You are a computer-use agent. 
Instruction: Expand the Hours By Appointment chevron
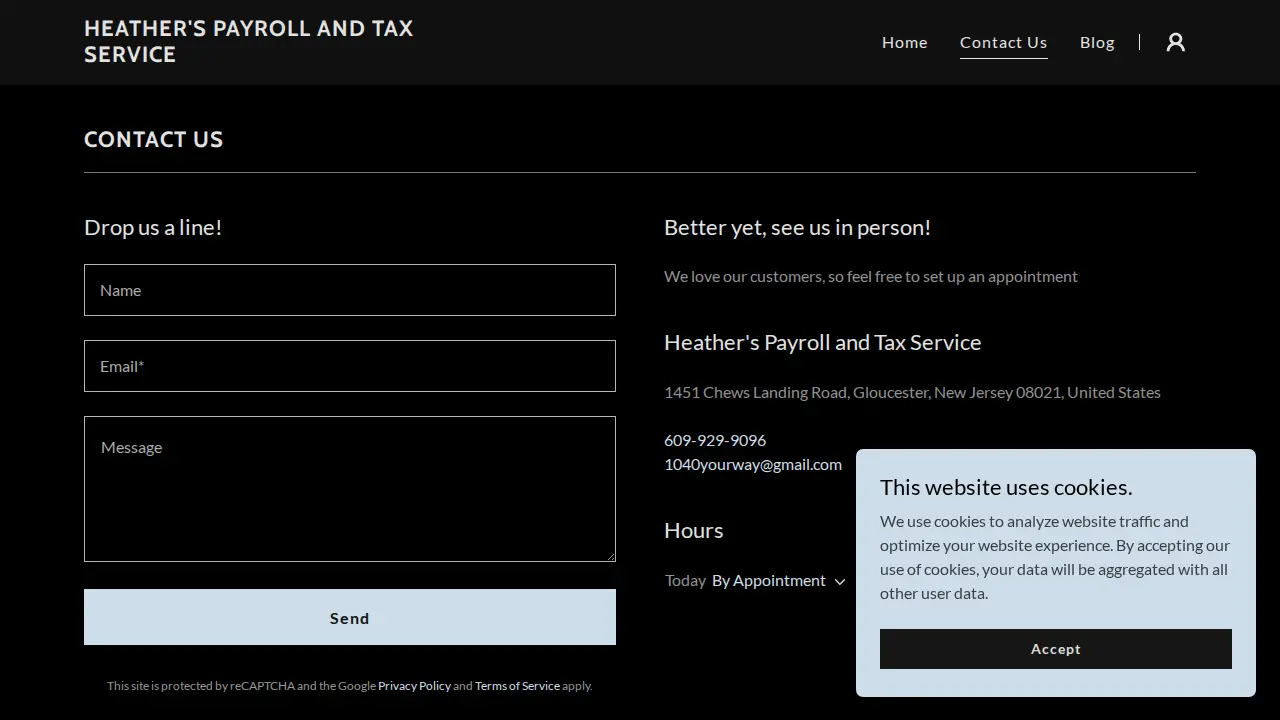840,581
